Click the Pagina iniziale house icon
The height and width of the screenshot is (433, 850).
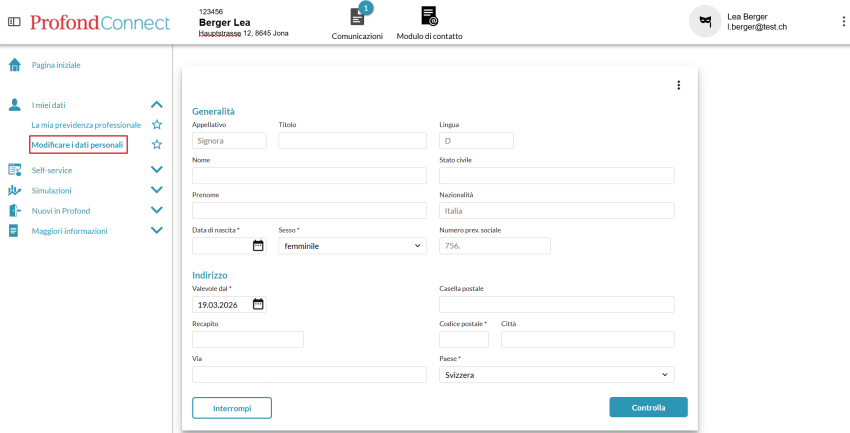tap(15, 65)
